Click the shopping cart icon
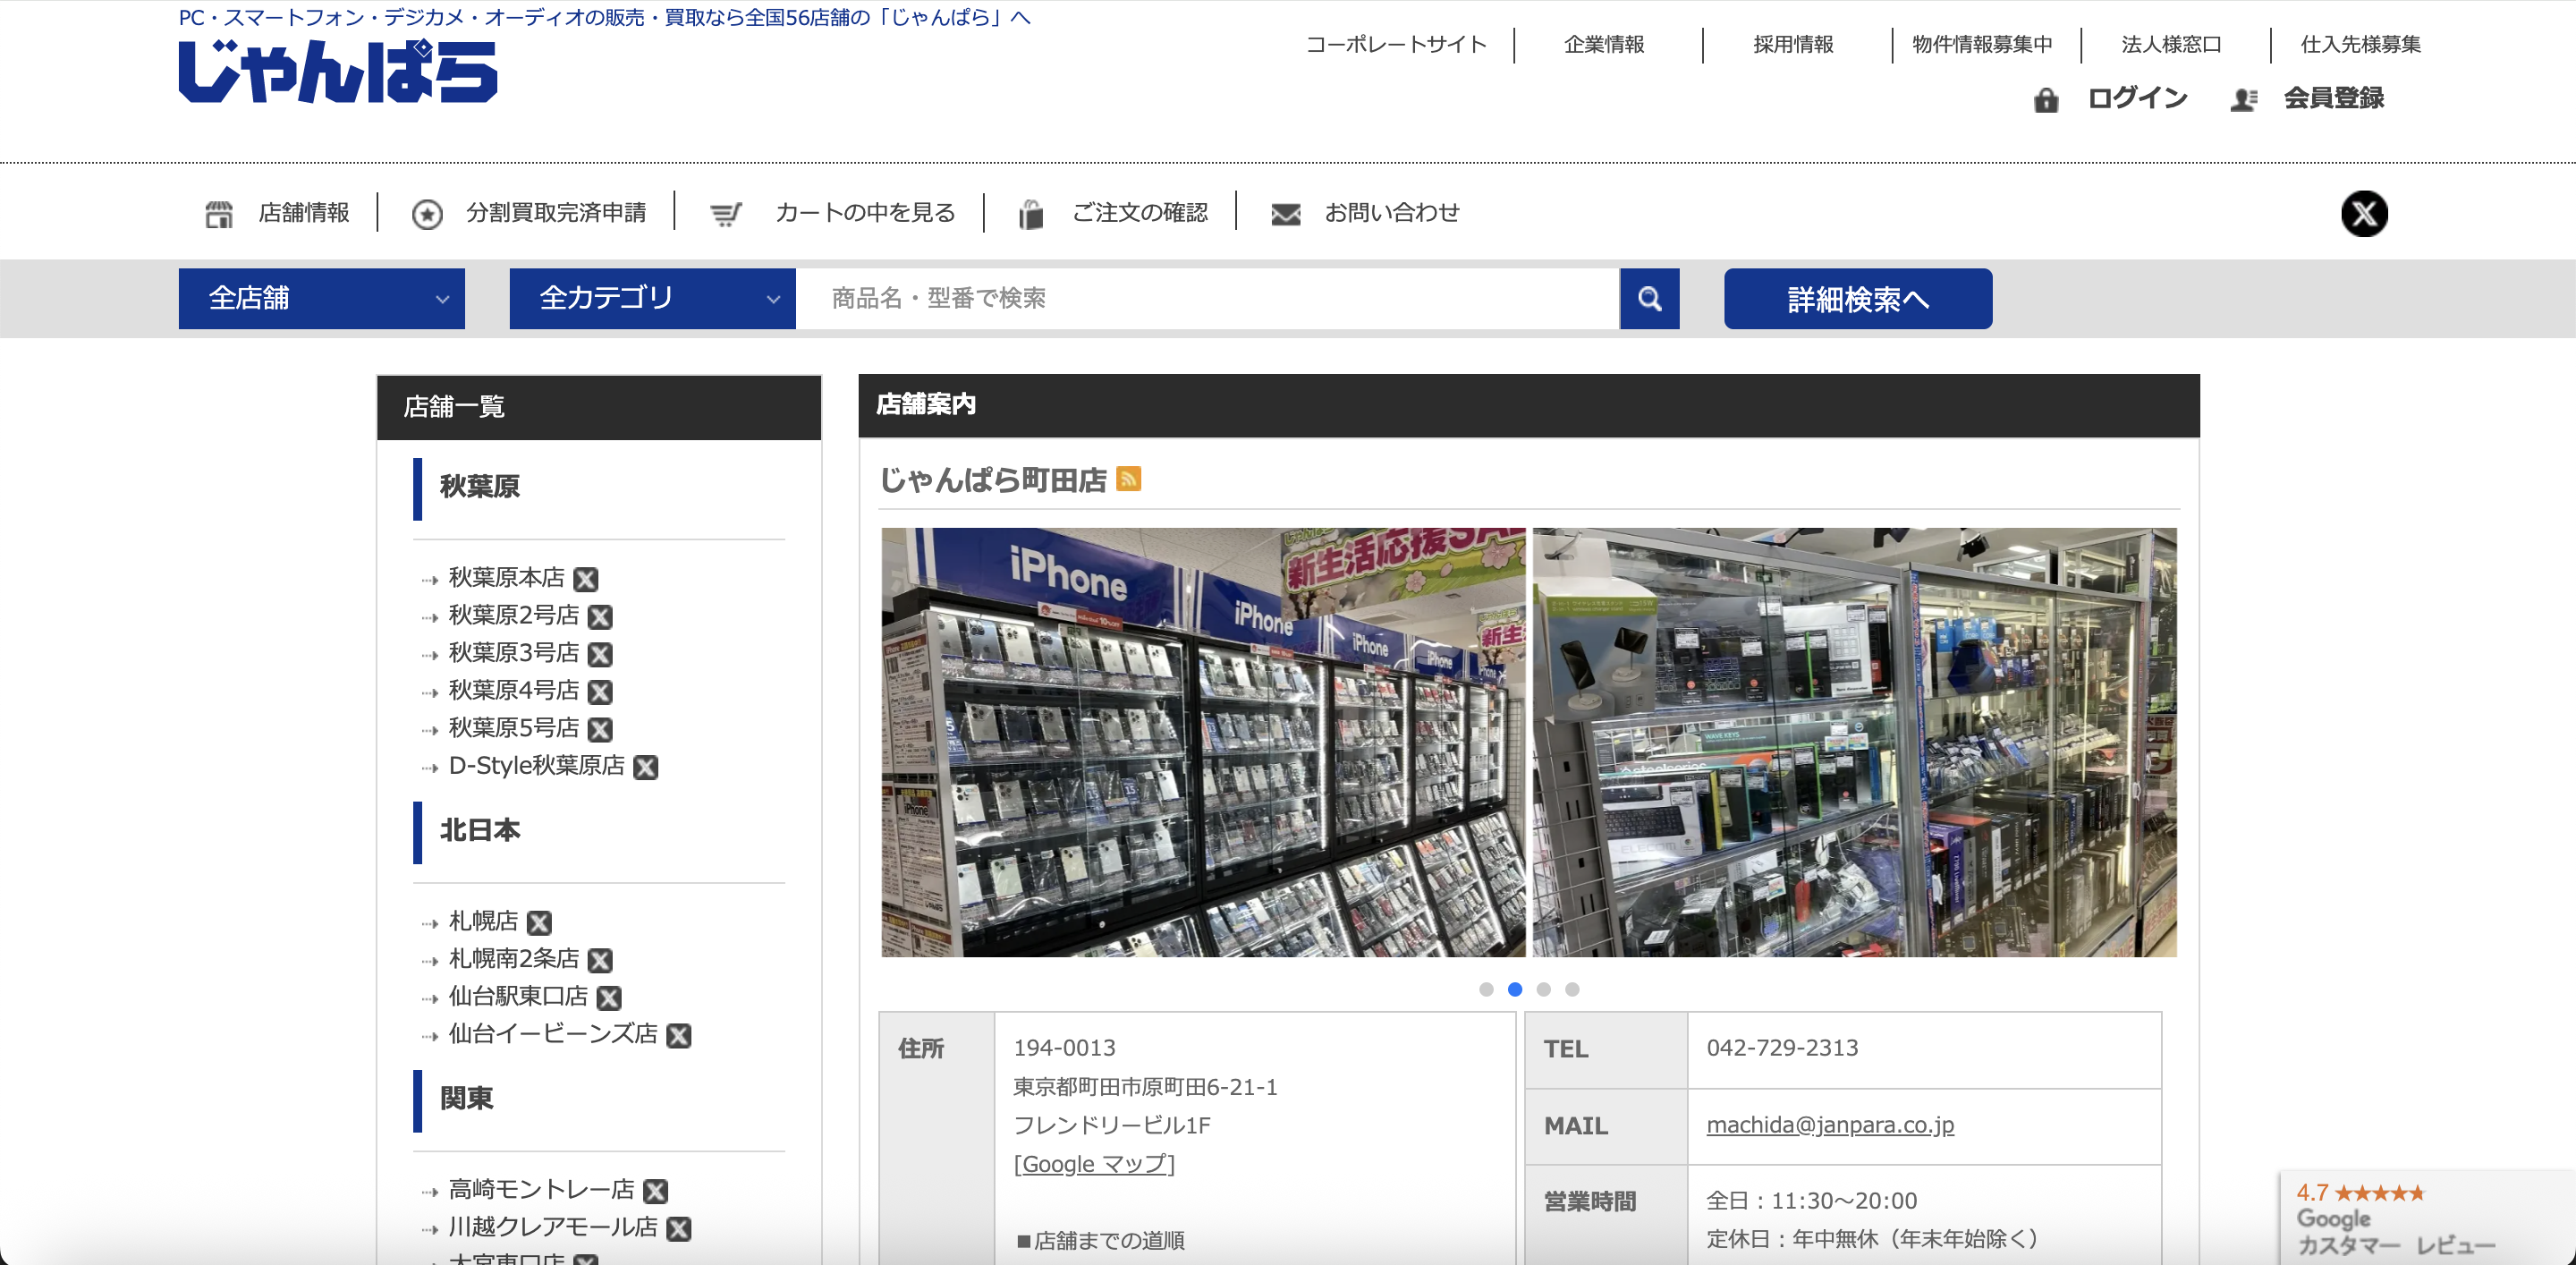Viewport: 2576px width, 1265px height. (x=726, y=214)
